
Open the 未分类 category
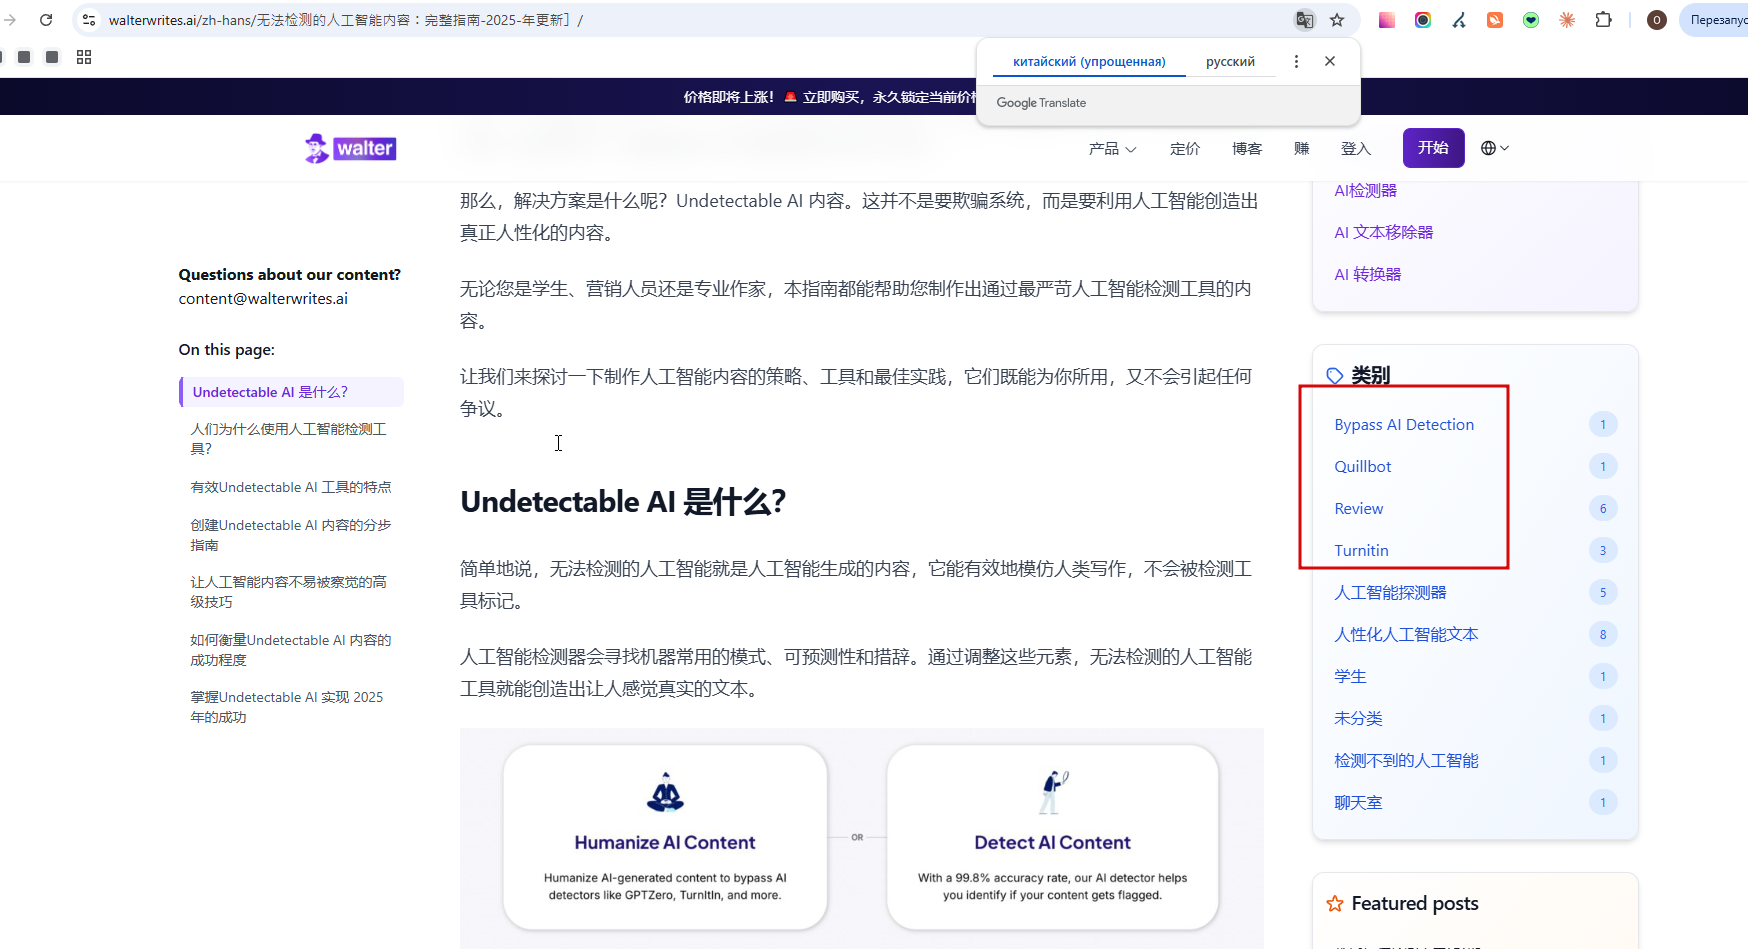click(1358, 719)
